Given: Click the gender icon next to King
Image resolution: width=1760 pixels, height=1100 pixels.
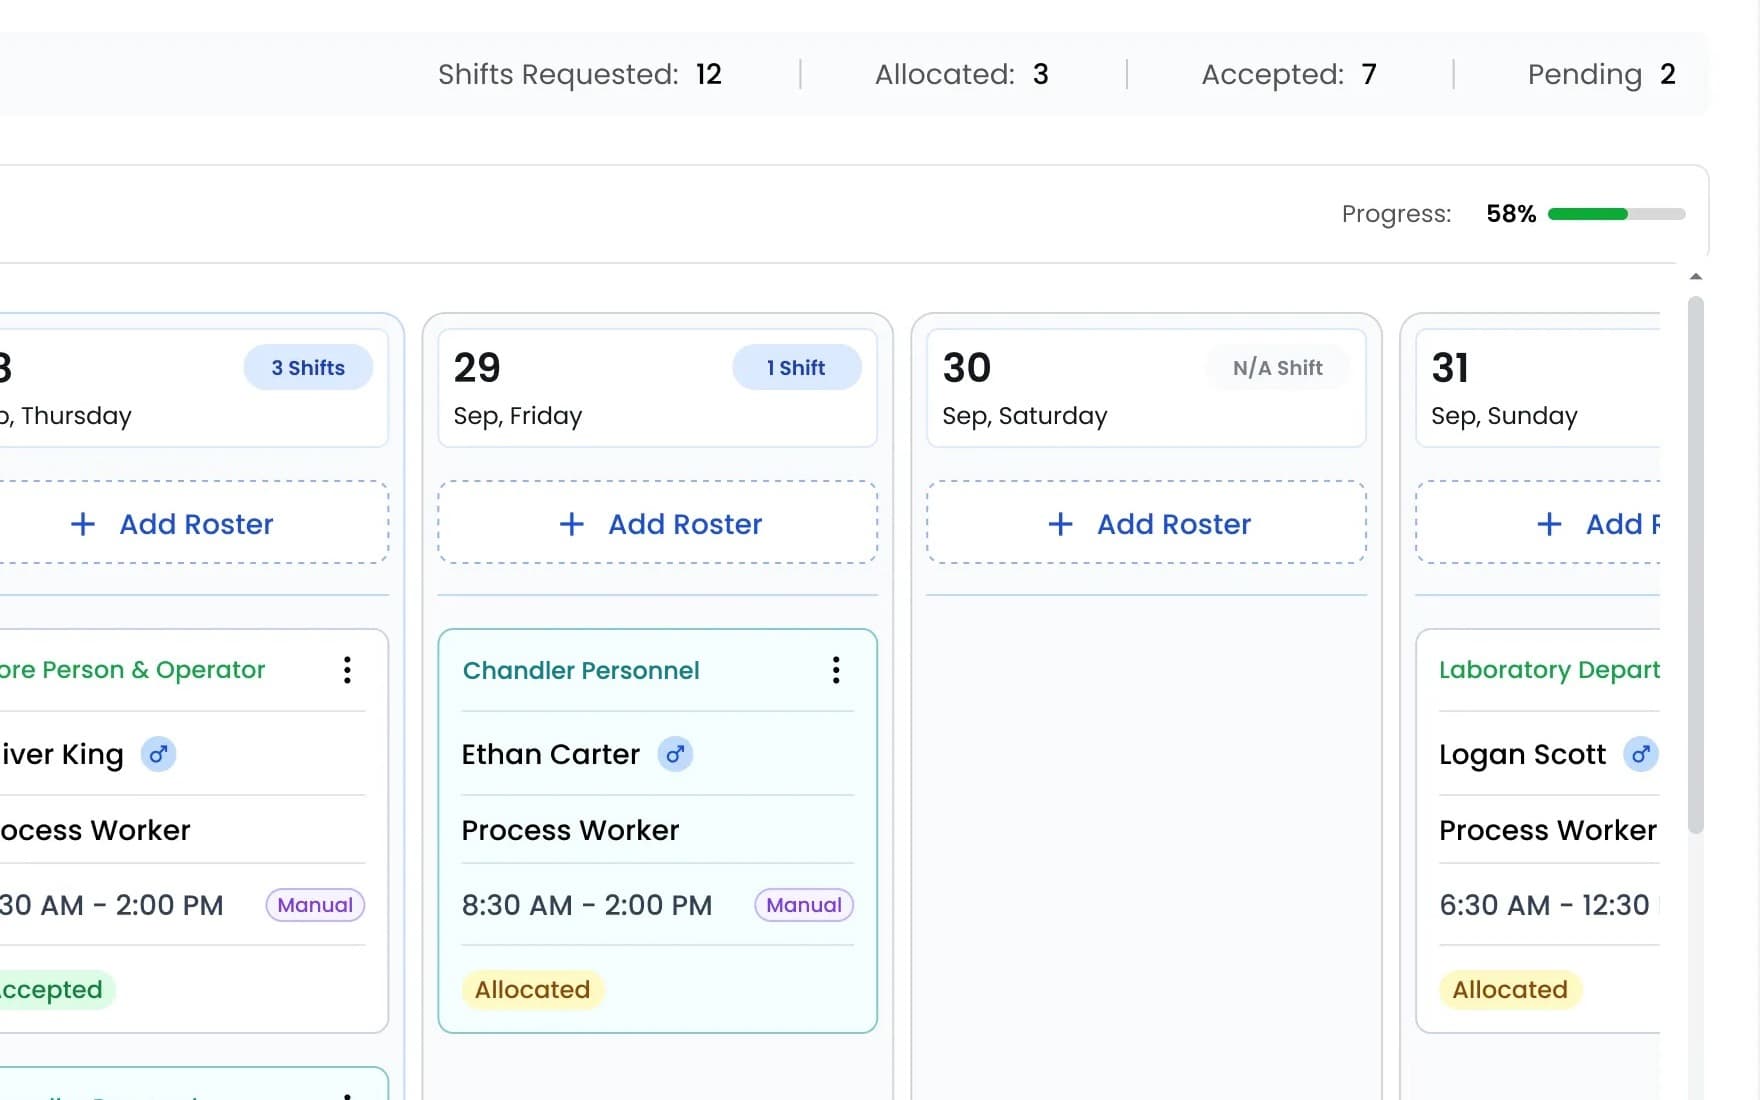Looking at the screenshot, I should [x=158, y=754].
